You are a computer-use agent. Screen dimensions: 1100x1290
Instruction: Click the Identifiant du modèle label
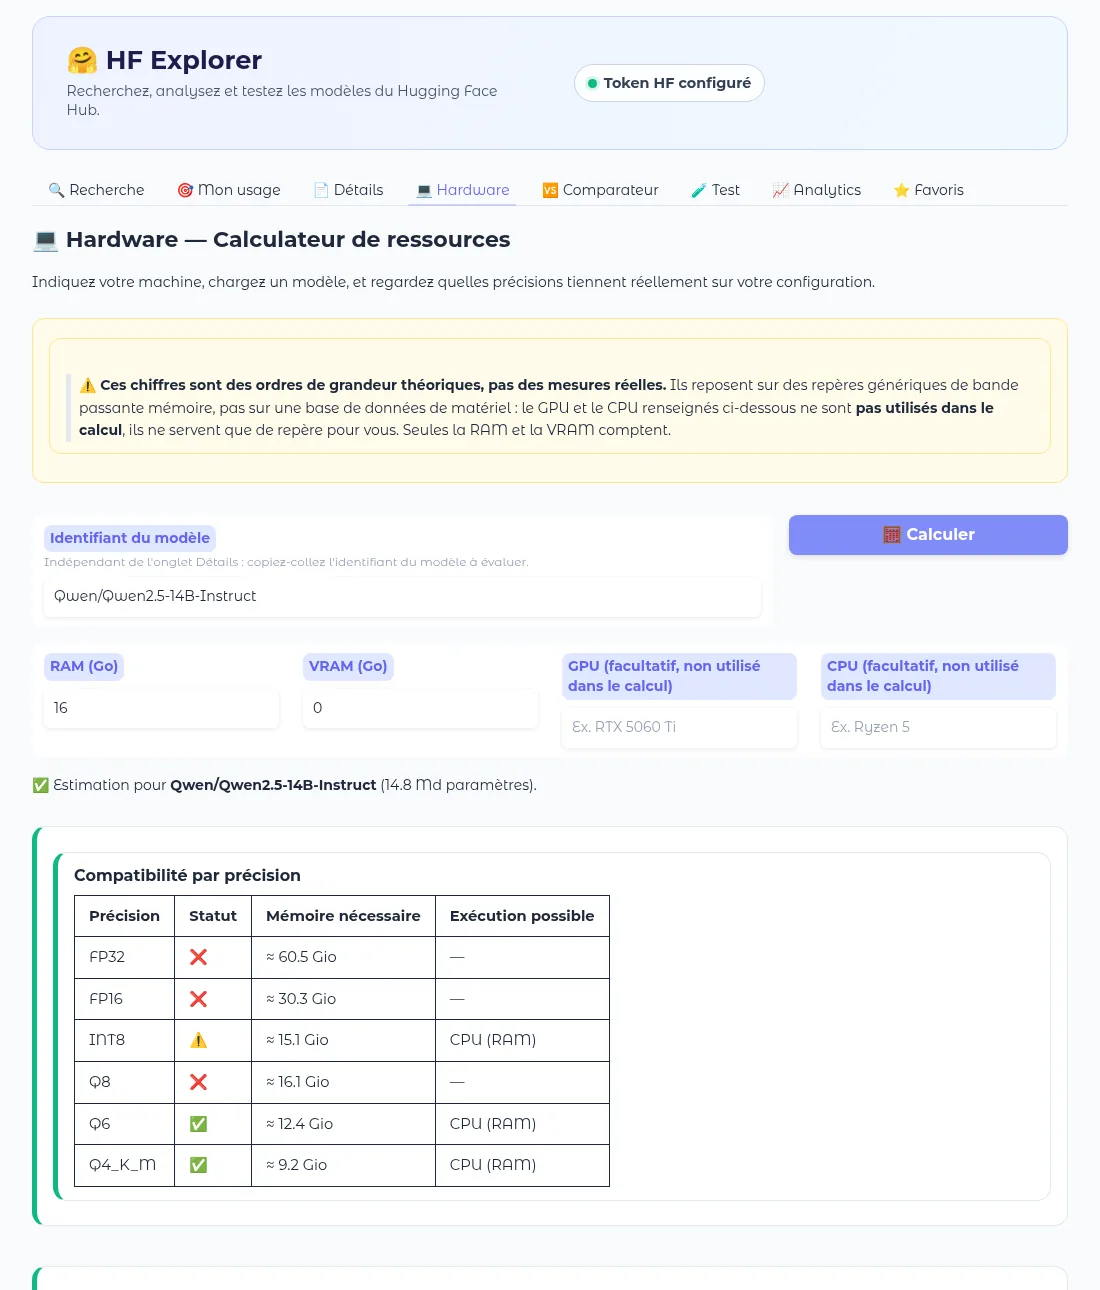[x=130, y=538]
